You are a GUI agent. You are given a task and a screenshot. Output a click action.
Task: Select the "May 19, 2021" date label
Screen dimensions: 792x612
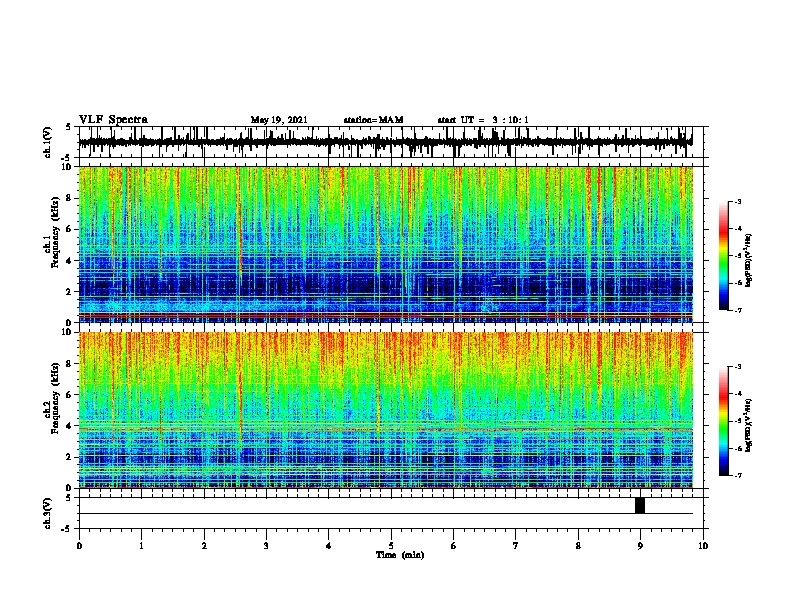[279, 120]
